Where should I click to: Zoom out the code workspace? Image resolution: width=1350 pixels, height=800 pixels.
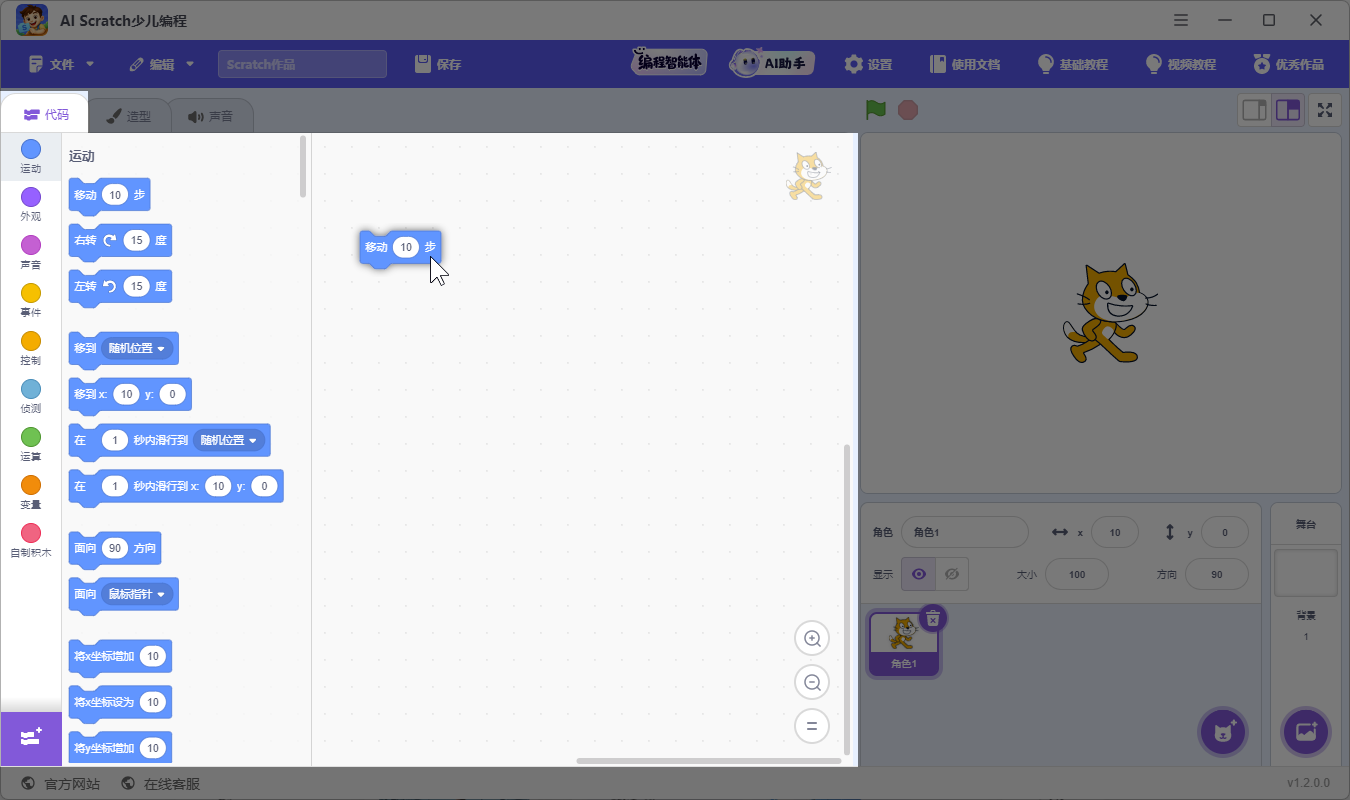812,682
